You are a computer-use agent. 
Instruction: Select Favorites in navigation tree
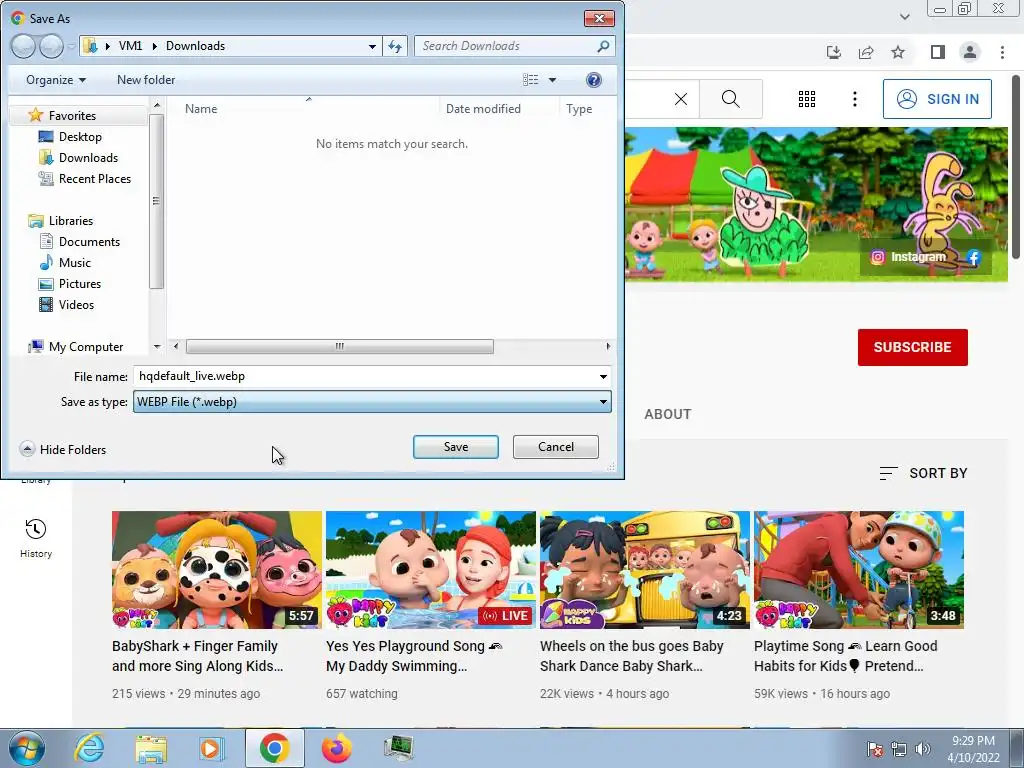coord(72,116)
